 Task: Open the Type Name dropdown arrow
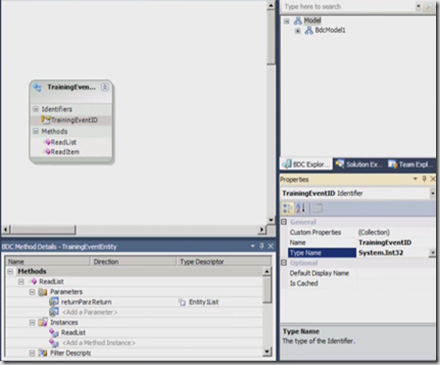pyautogui.click(x=432, y=253)
